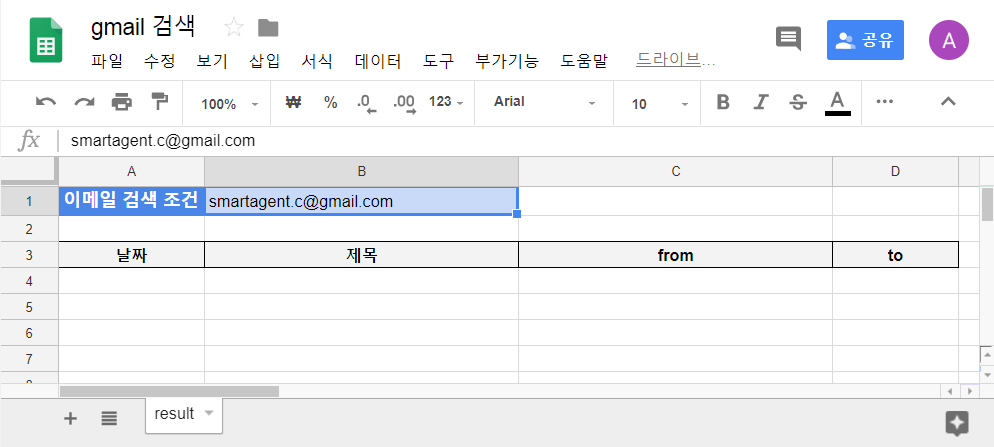Select column A header
The width and height of the screenshot is (994, 447).
pos(131,171)
